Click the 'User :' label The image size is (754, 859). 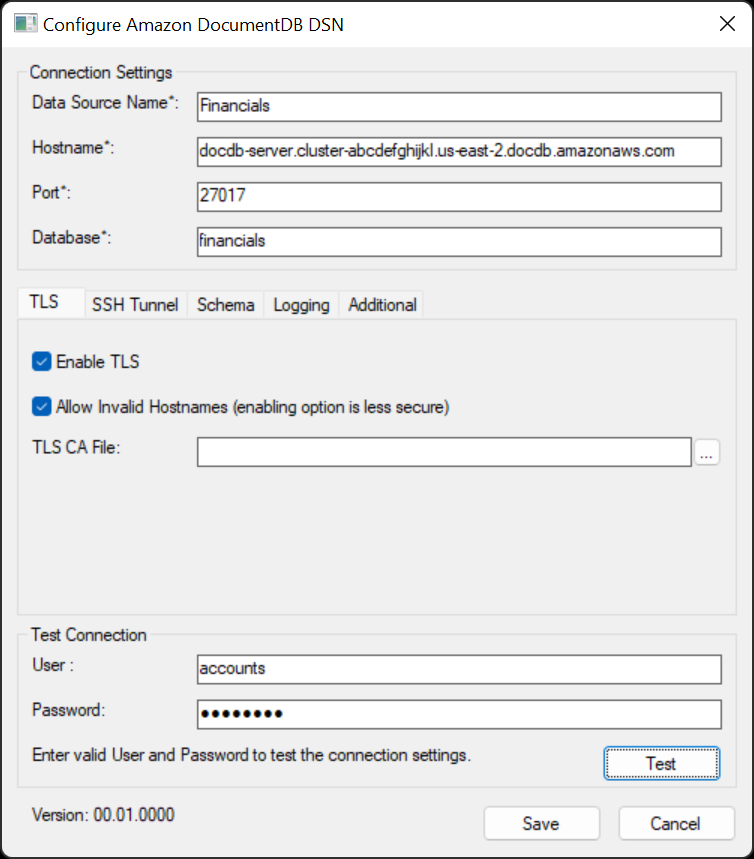point(53,665)
